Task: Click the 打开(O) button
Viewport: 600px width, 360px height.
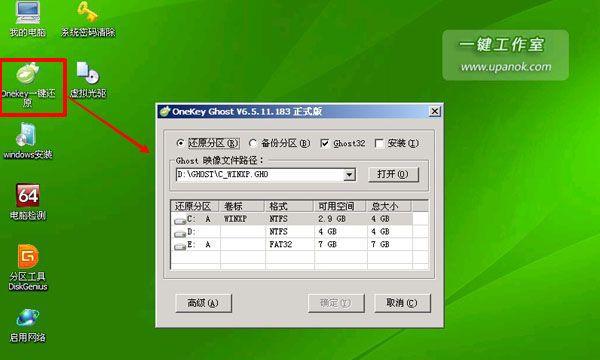Action: [x=393, y=174]
